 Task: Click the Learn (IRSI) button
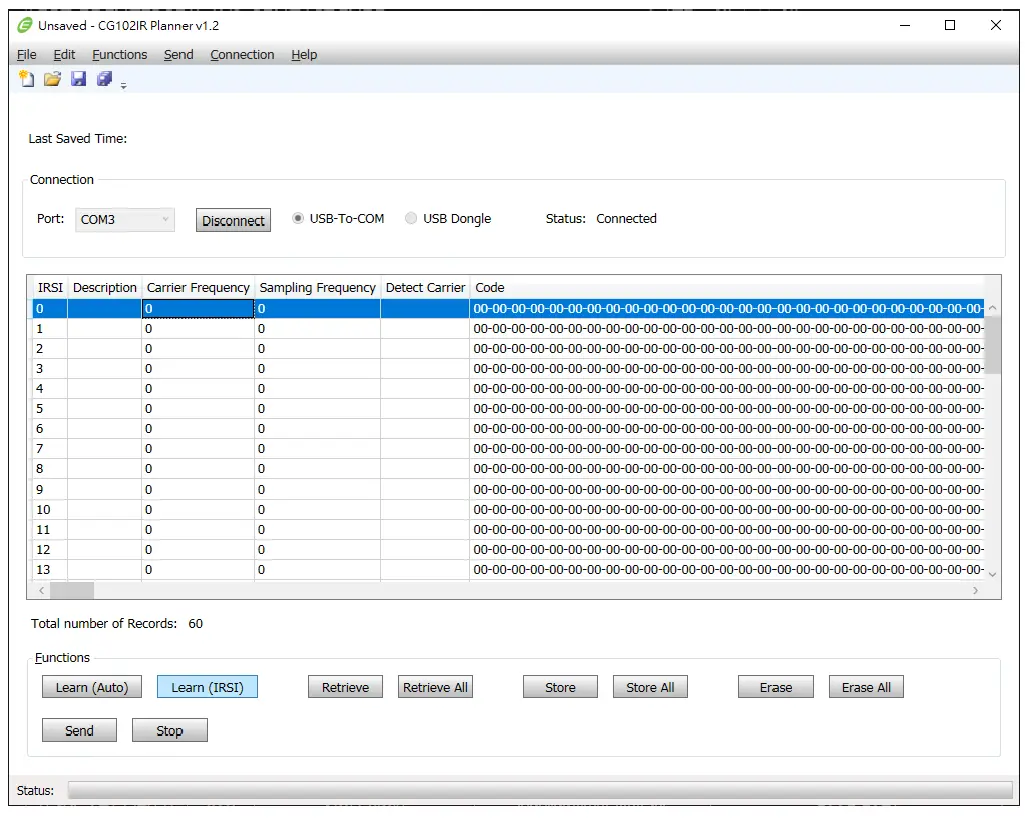(207, 687)
